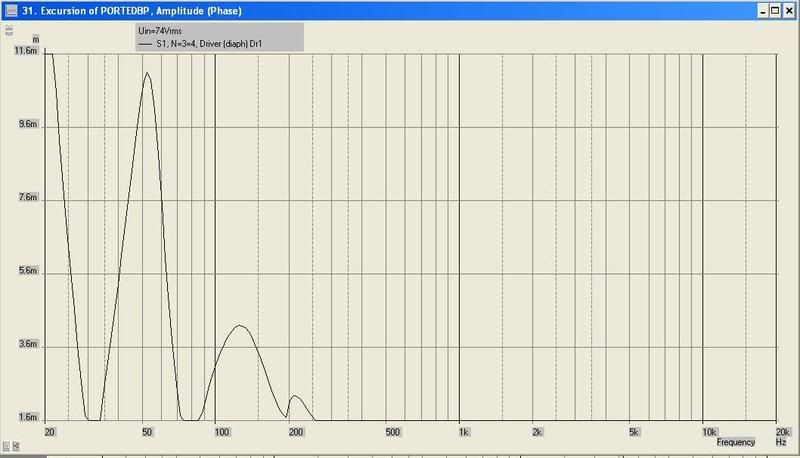
Task: Click the 1k frequency tick label
Action: 461,432
